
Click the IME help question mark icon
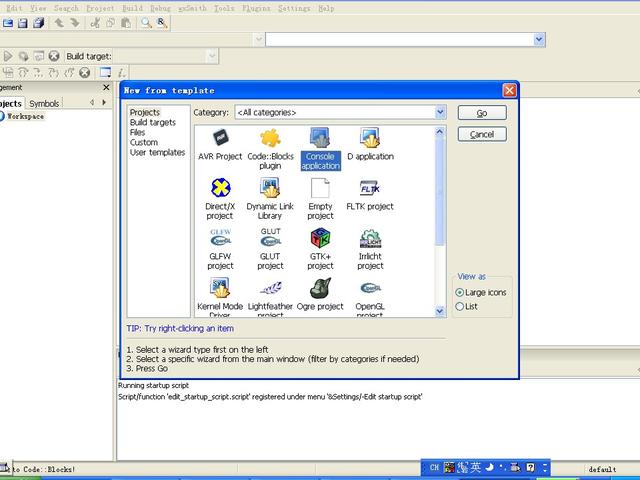[x=530, y=468]
